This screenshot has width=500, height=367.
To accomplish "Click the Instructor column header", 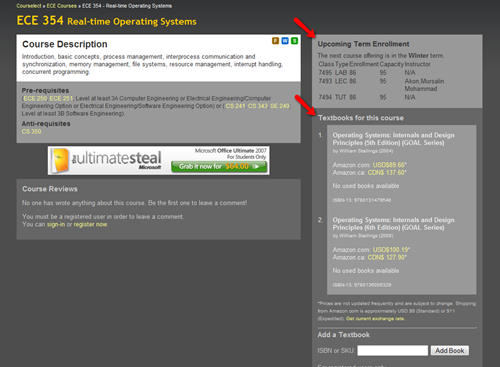I will pos(417,64).
